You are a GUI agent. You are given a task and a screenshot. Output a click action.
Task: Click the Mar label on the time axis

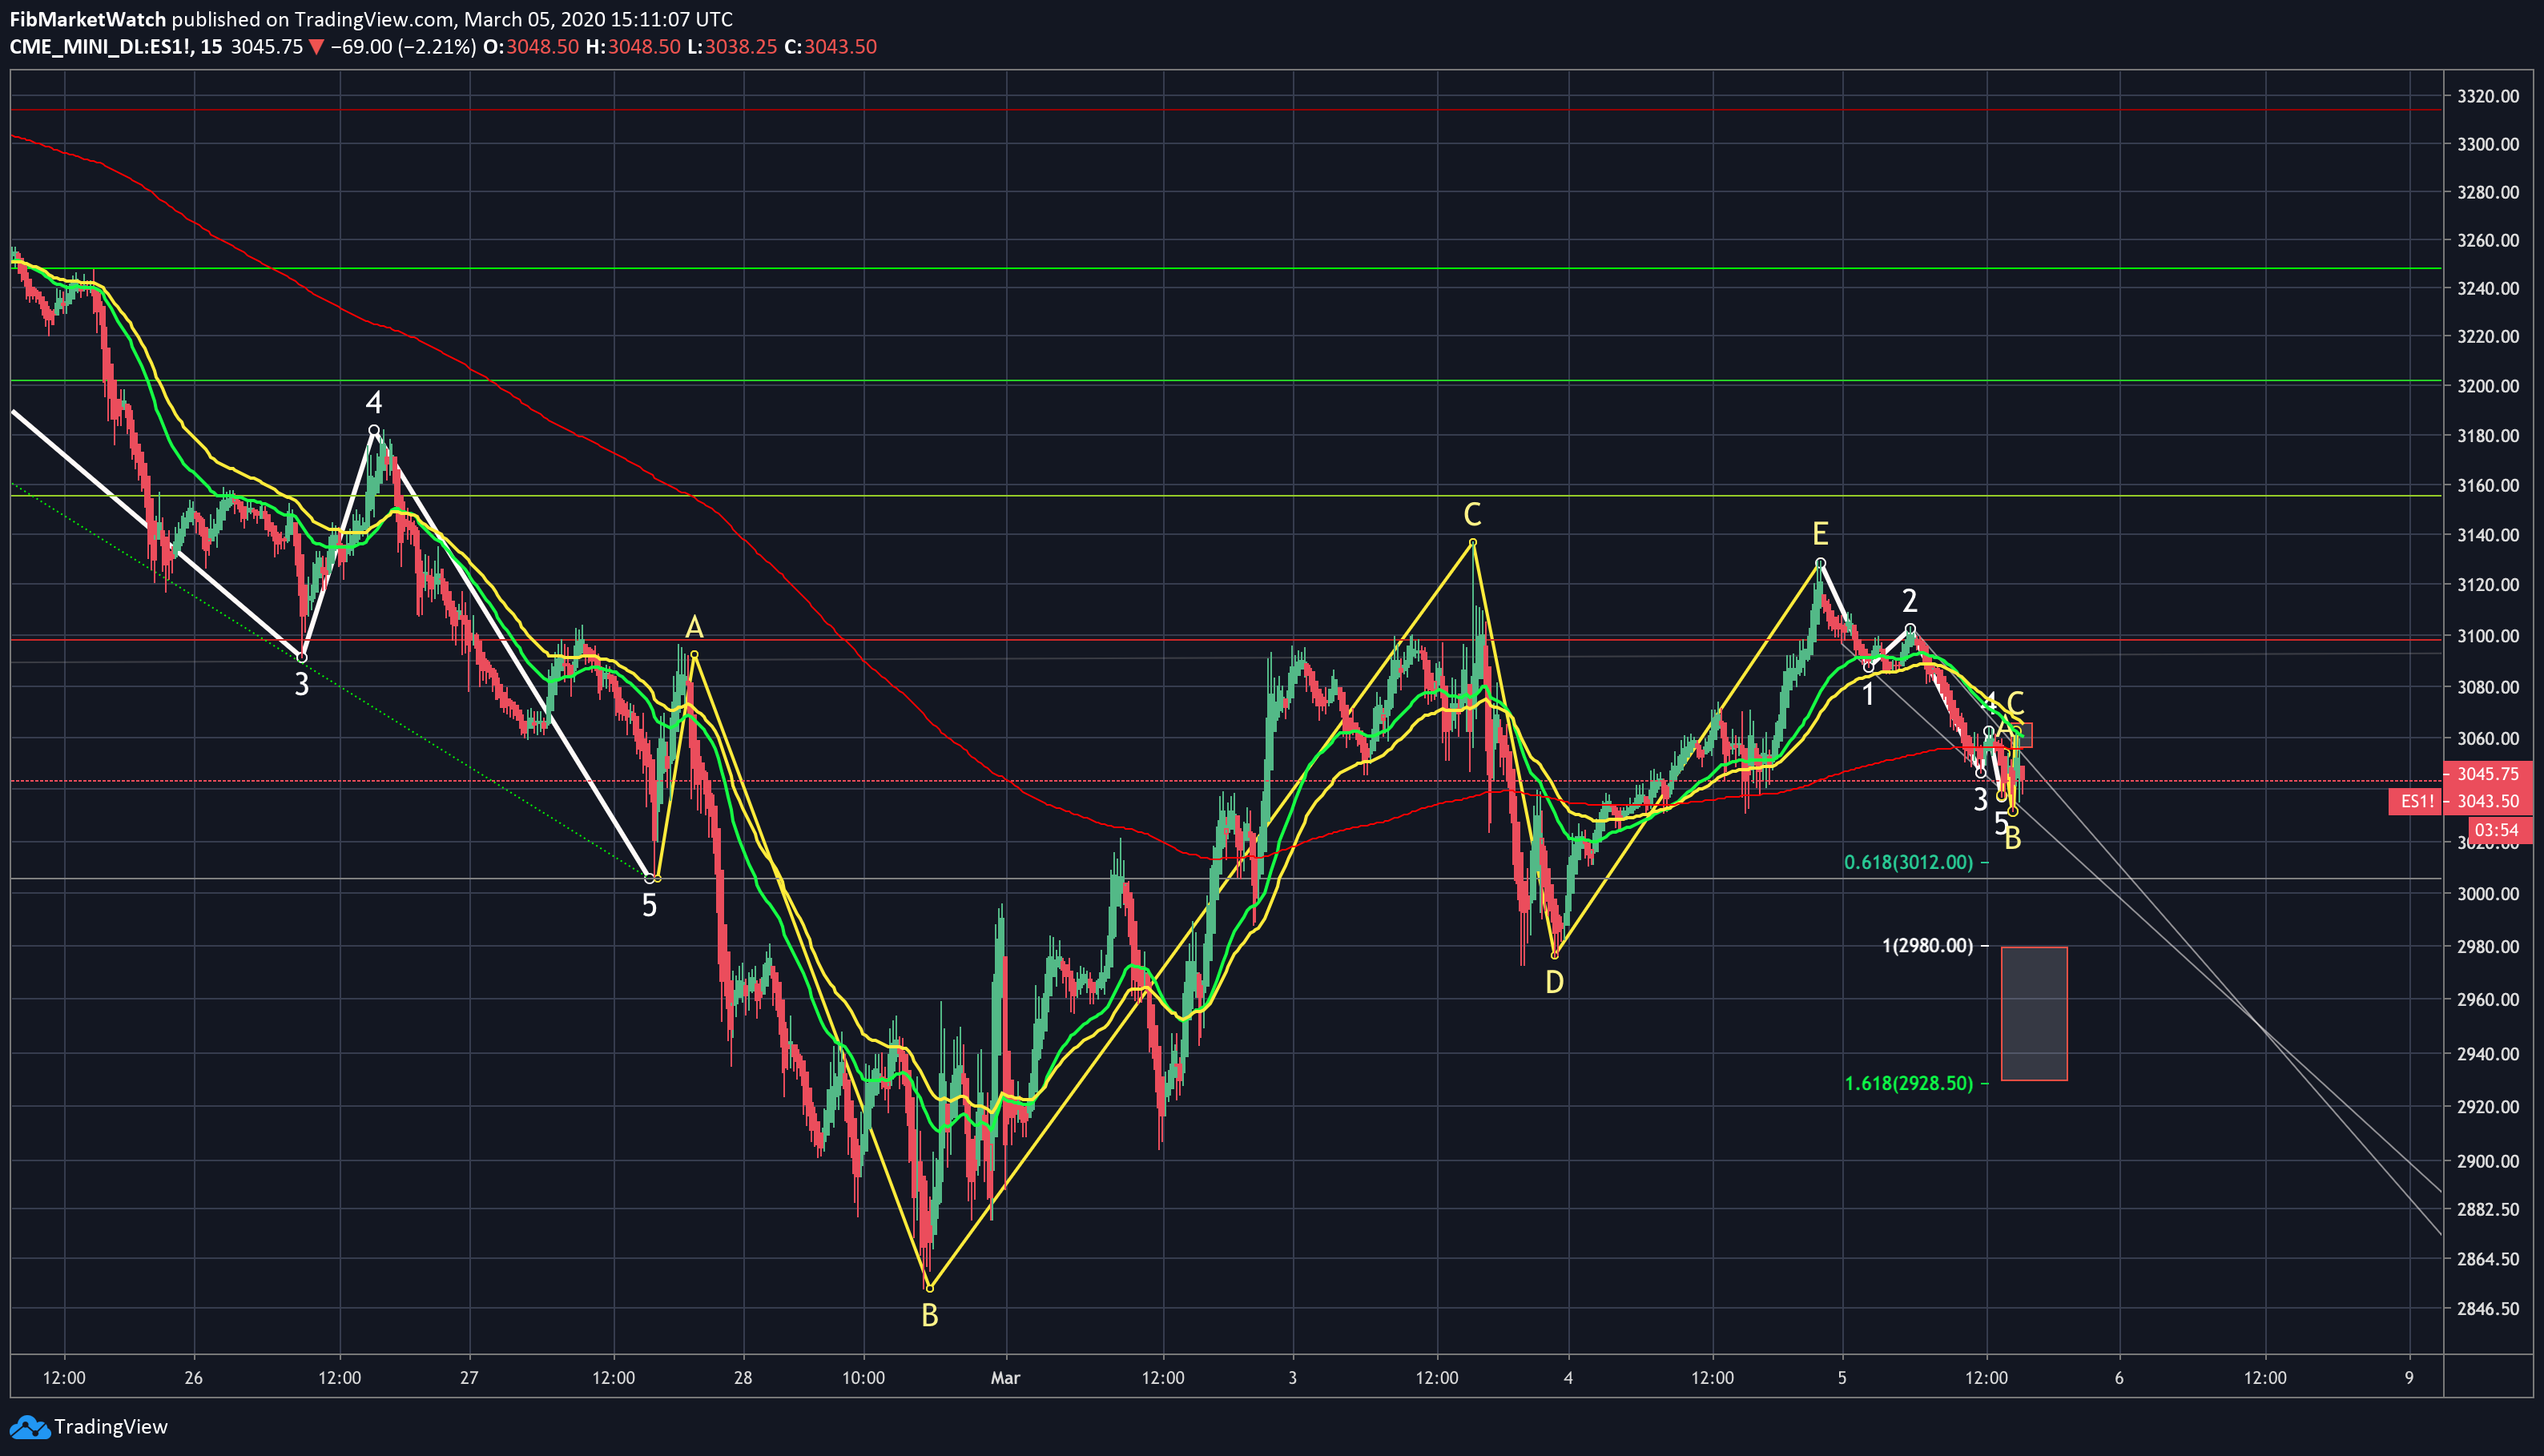click(x=1005, y=1378)
